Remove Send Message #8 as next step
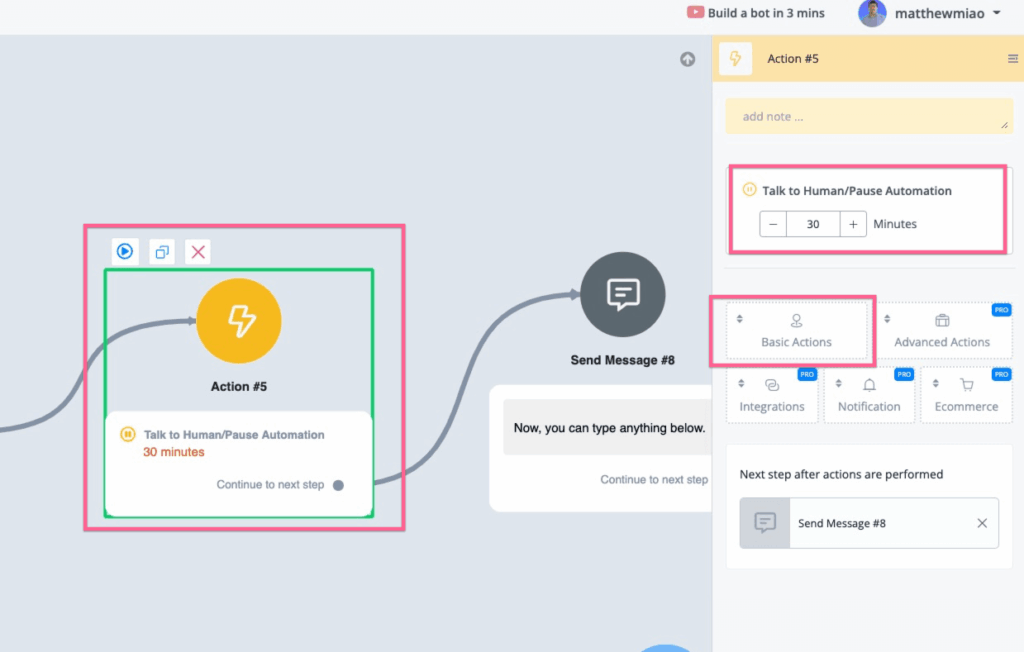The image size is (1024, 652). point(981,523)
